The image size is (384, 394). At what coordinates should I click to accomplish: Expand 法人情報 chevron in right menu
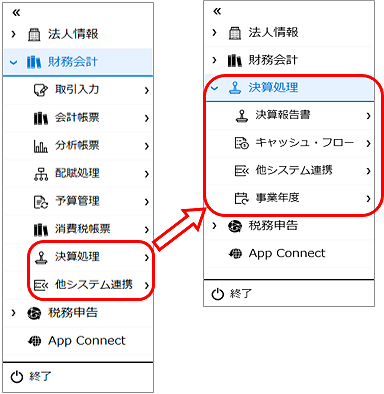click(214, 32)
